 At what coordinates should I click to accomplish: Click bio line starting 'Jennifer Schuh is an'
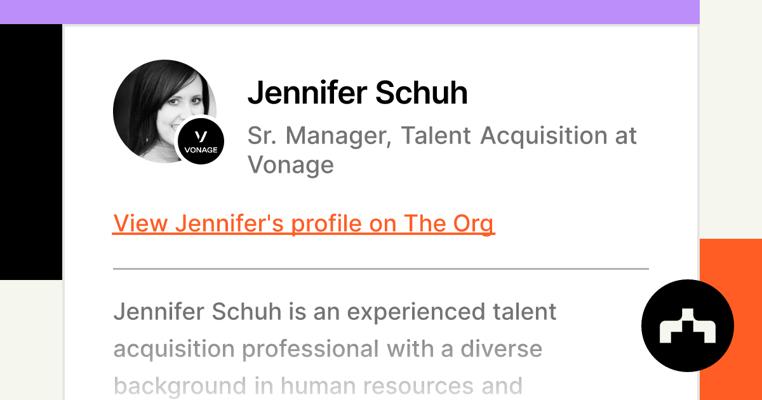coord(334,311)
